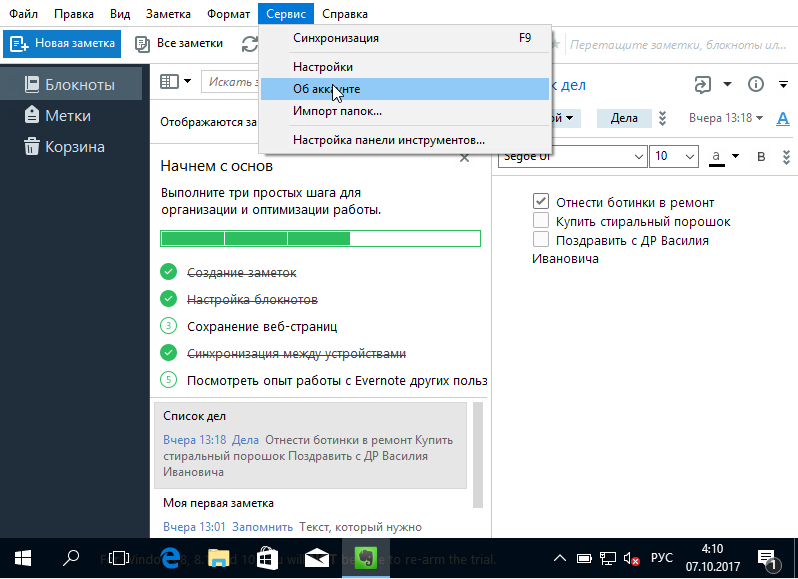Click the step 3 circle icon
The image size is (798, 579).
coord(168,326)
